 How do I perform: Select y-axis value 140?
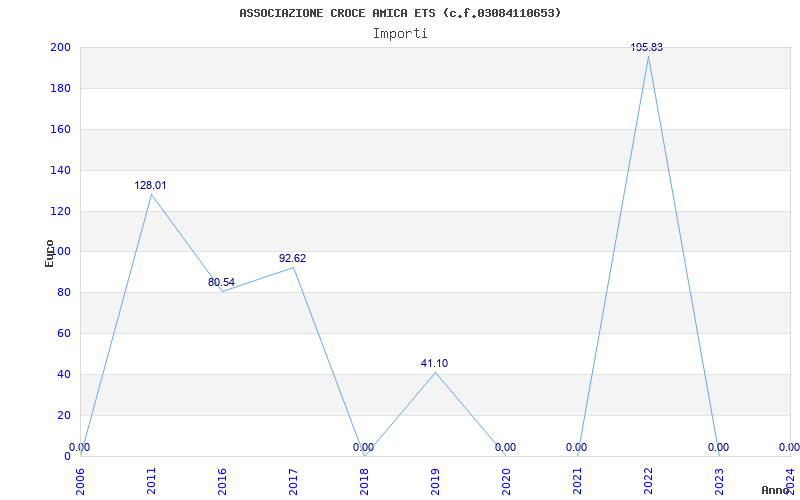pyautogui.click(x=60, y=170)
